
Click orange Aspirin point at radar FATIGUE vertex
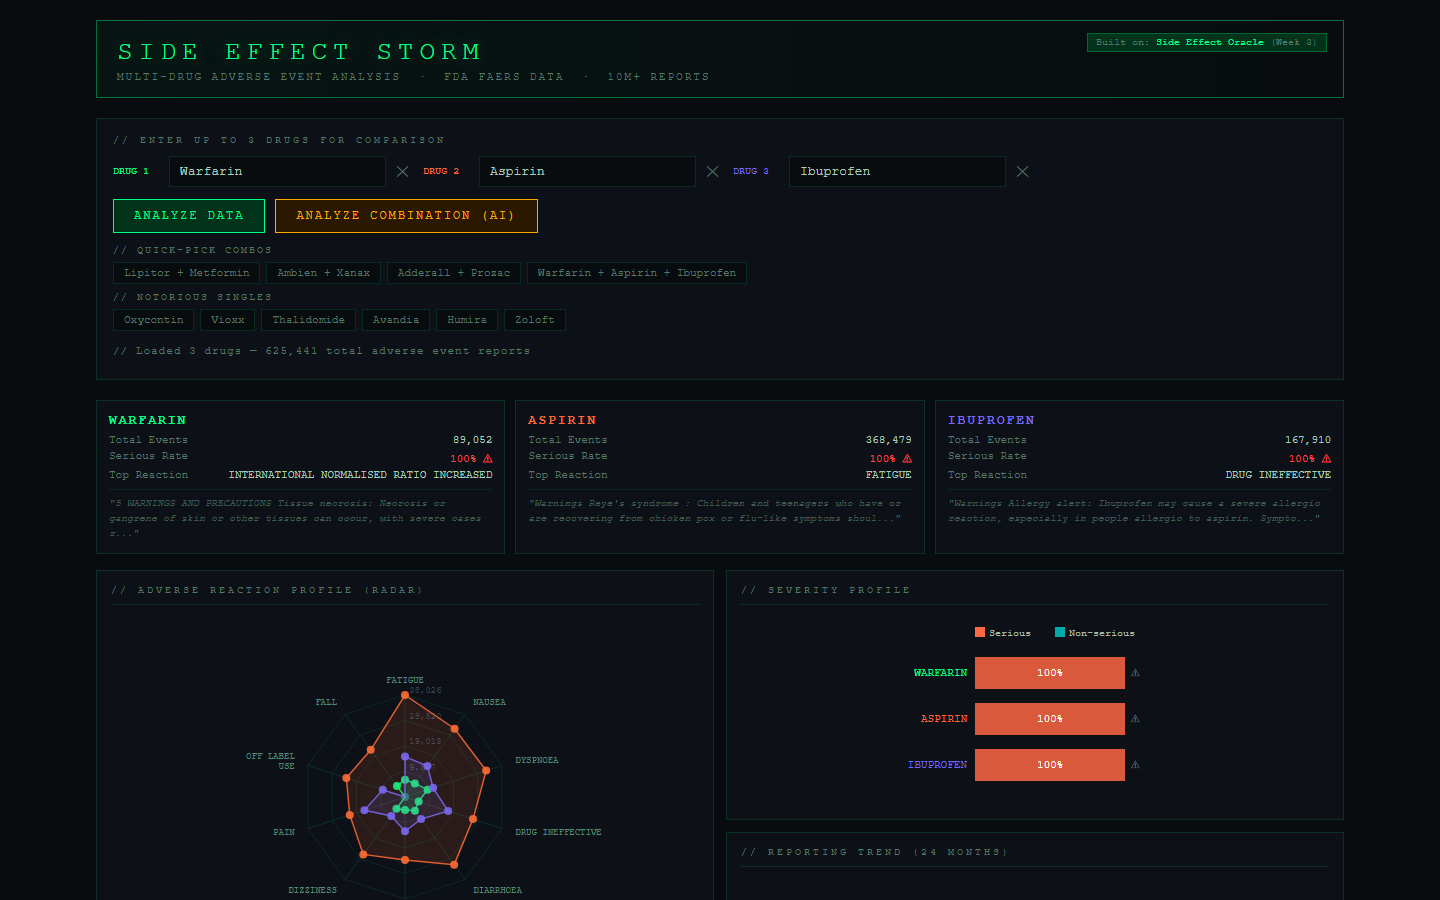(x=405, y=694)
